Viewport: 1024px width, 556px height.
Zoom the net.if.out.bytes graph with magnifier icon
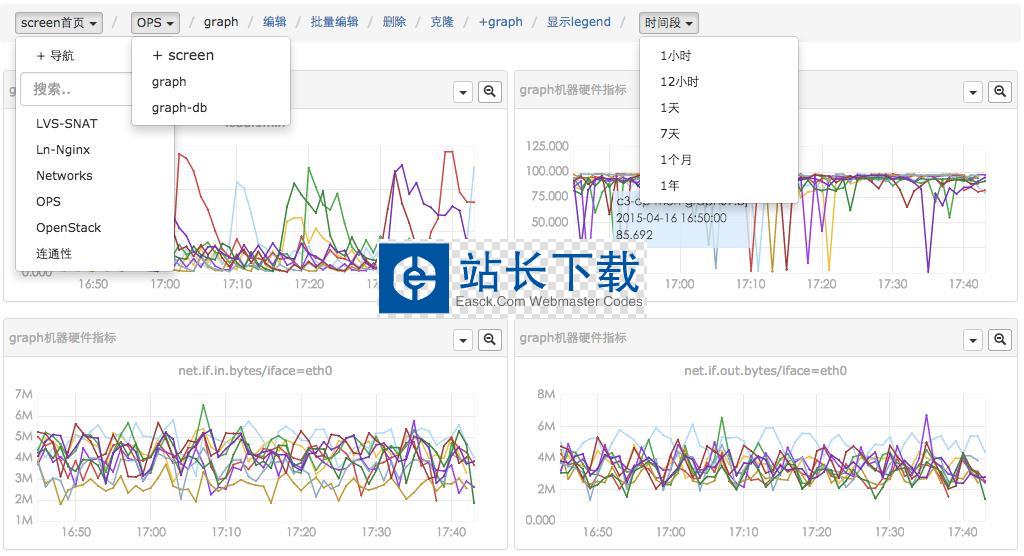(999, 340)
